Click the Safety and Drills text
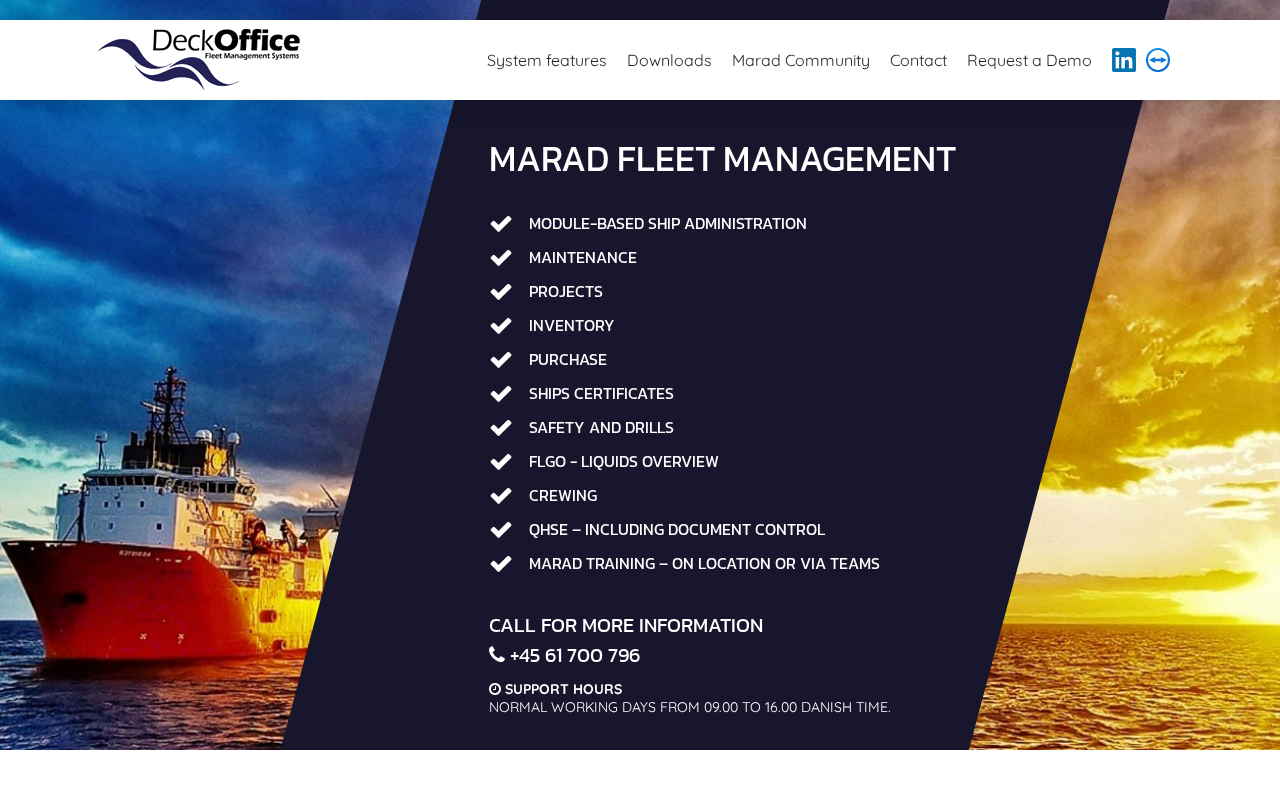 601,428
